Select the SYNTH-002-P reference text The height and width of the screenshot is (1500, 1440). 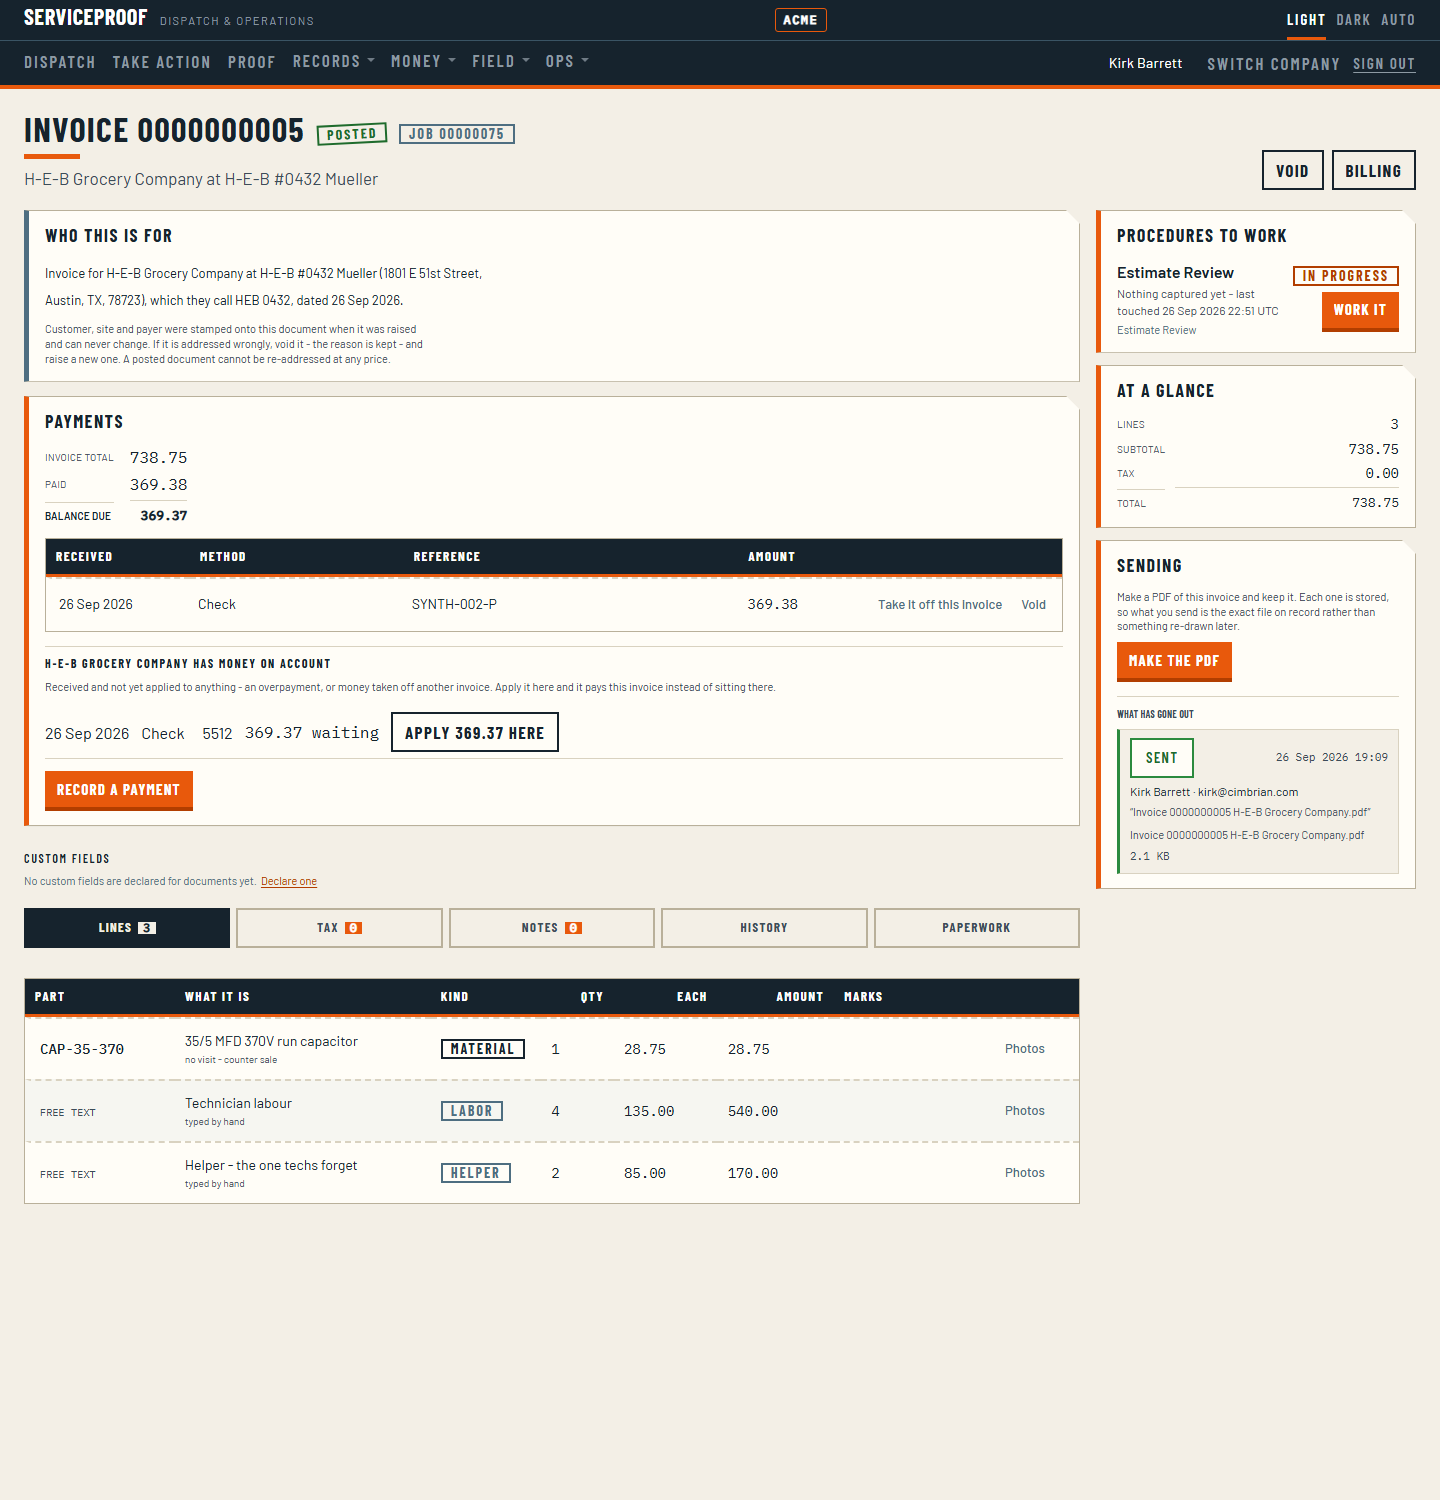[454, 604]
